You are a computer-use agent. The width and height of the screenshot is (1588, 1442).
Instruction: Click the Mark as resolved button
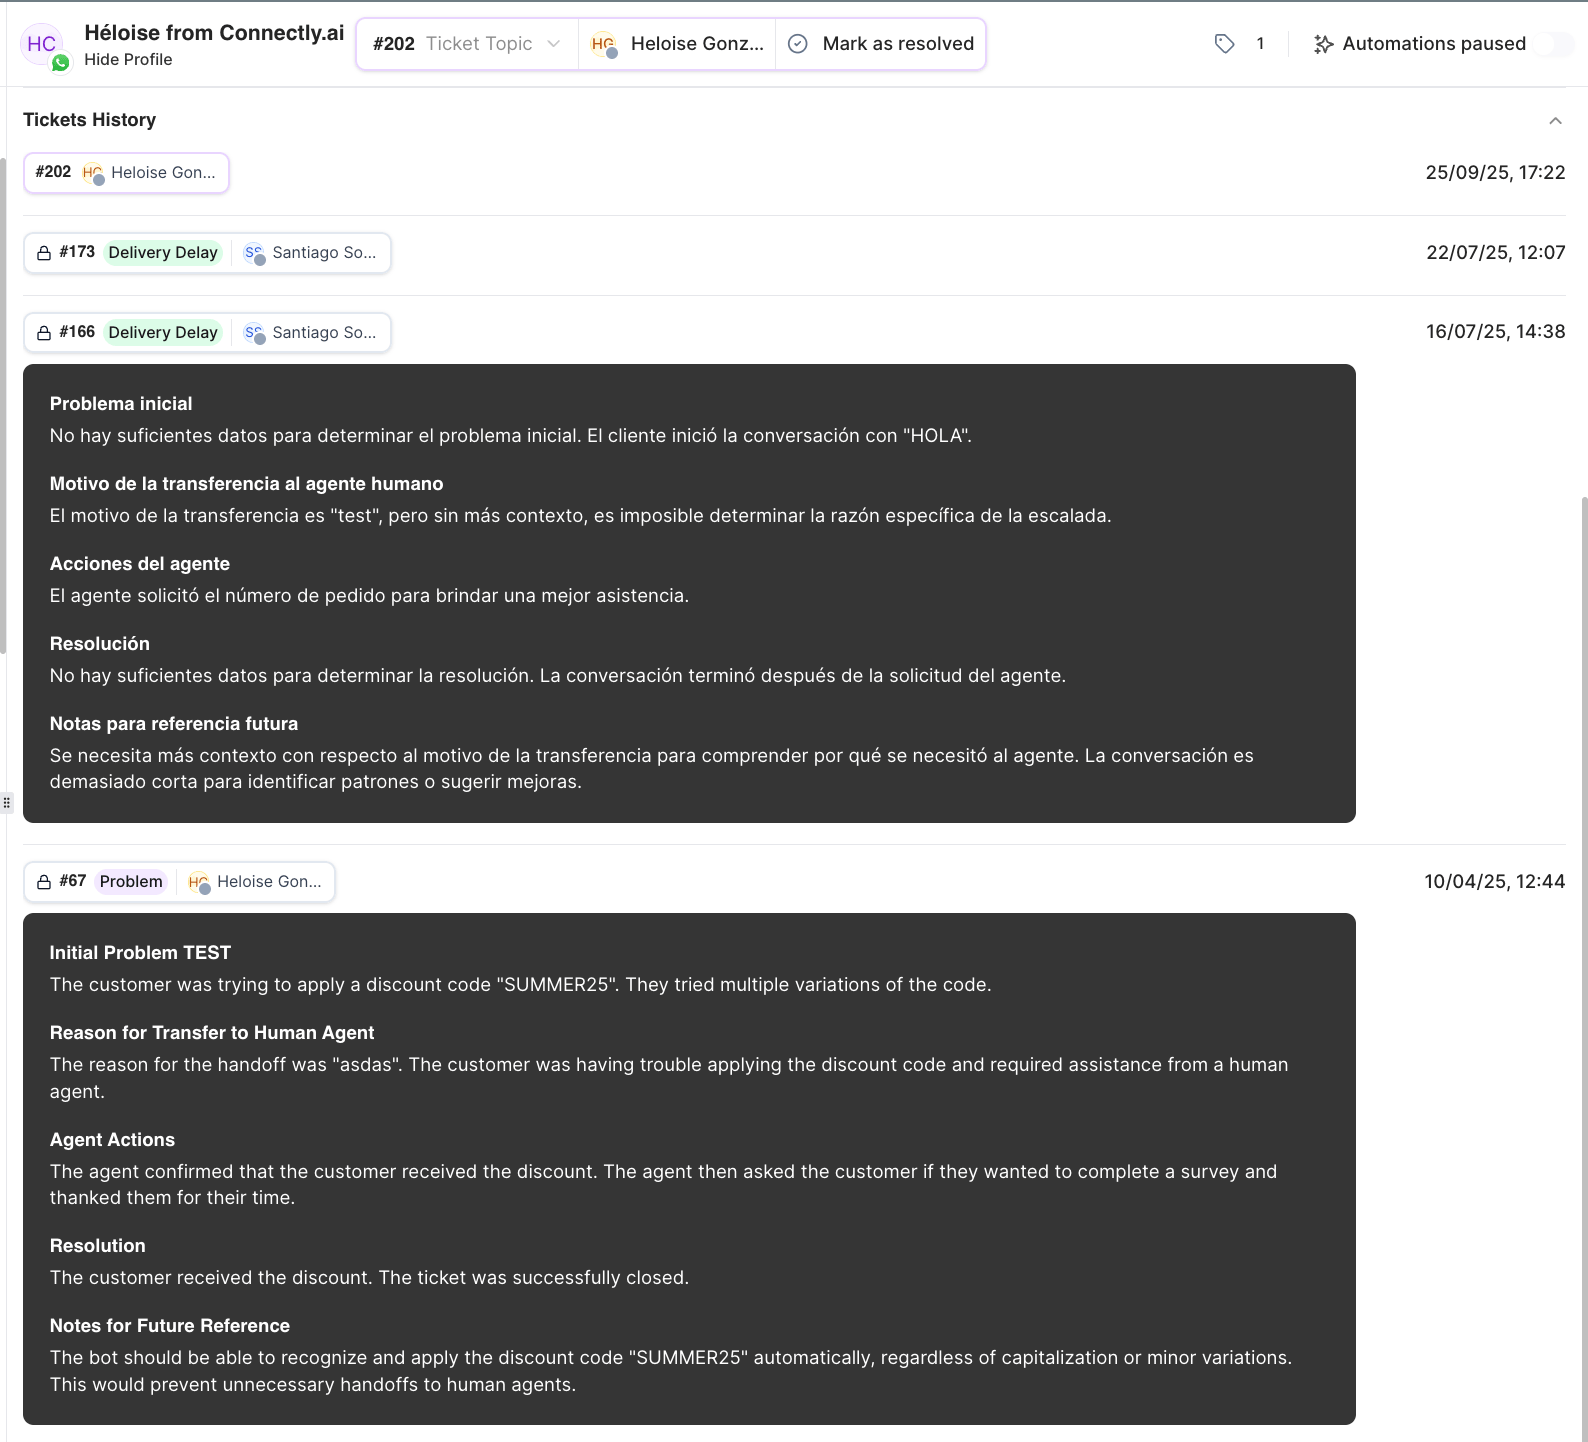coord(881,44)
